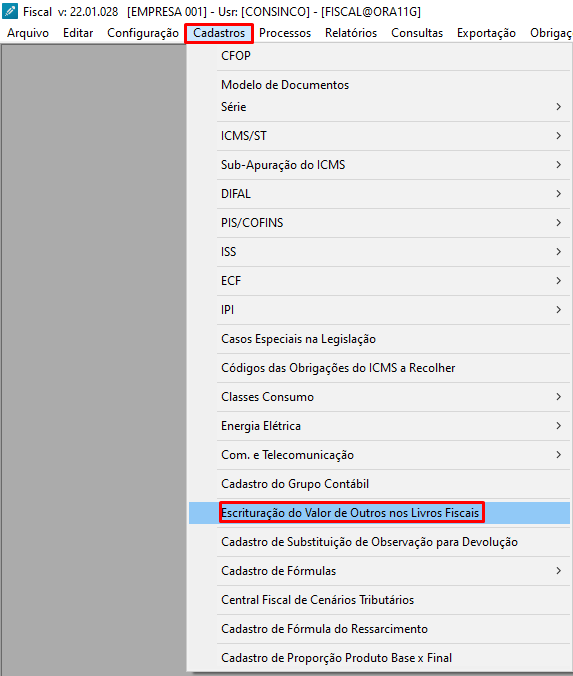573x676 pixels.
Task: Expand the Classes Consumo submenu arrow
Action: coord(558,397)
